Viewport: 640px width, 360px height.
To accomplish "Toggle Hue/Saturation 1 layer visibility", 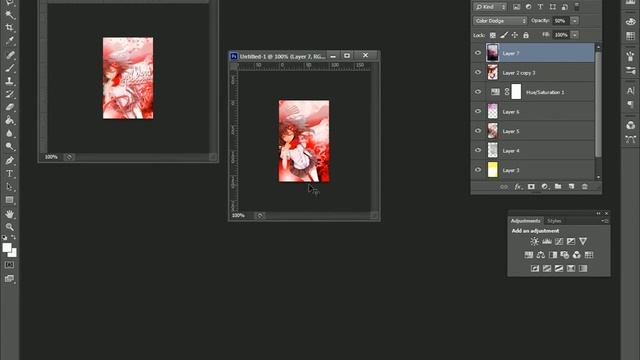I will click(x=478, y=92).
